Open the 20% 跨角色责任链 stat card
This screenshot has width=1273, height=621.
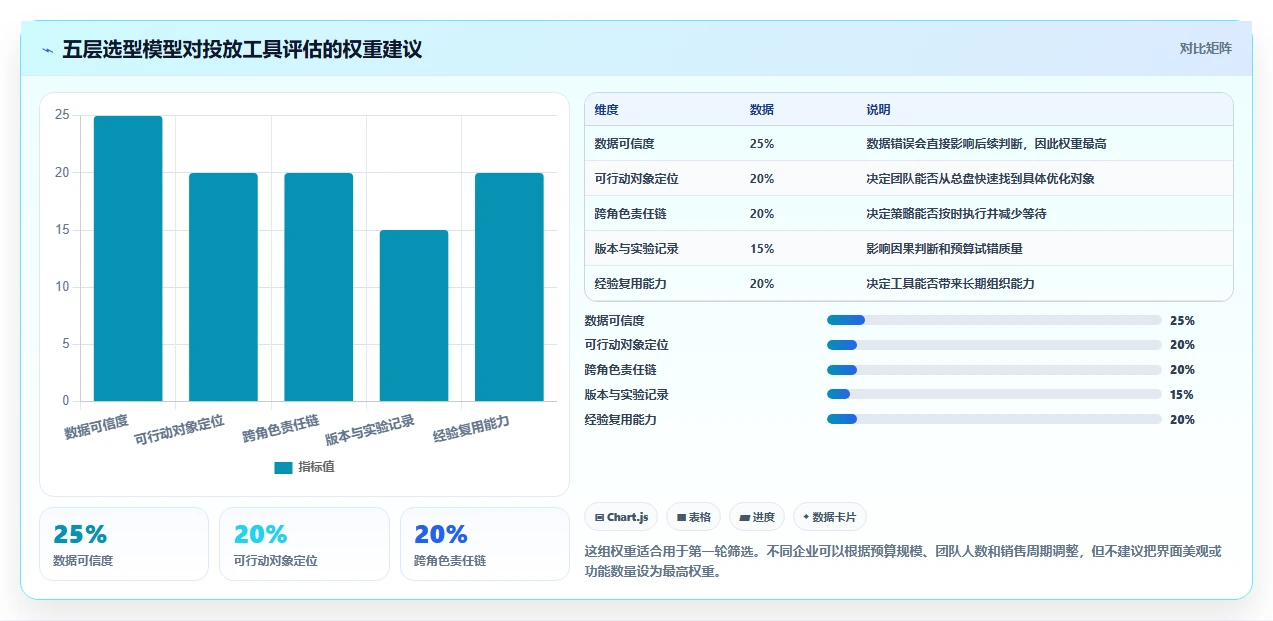(x=485, y=544)
